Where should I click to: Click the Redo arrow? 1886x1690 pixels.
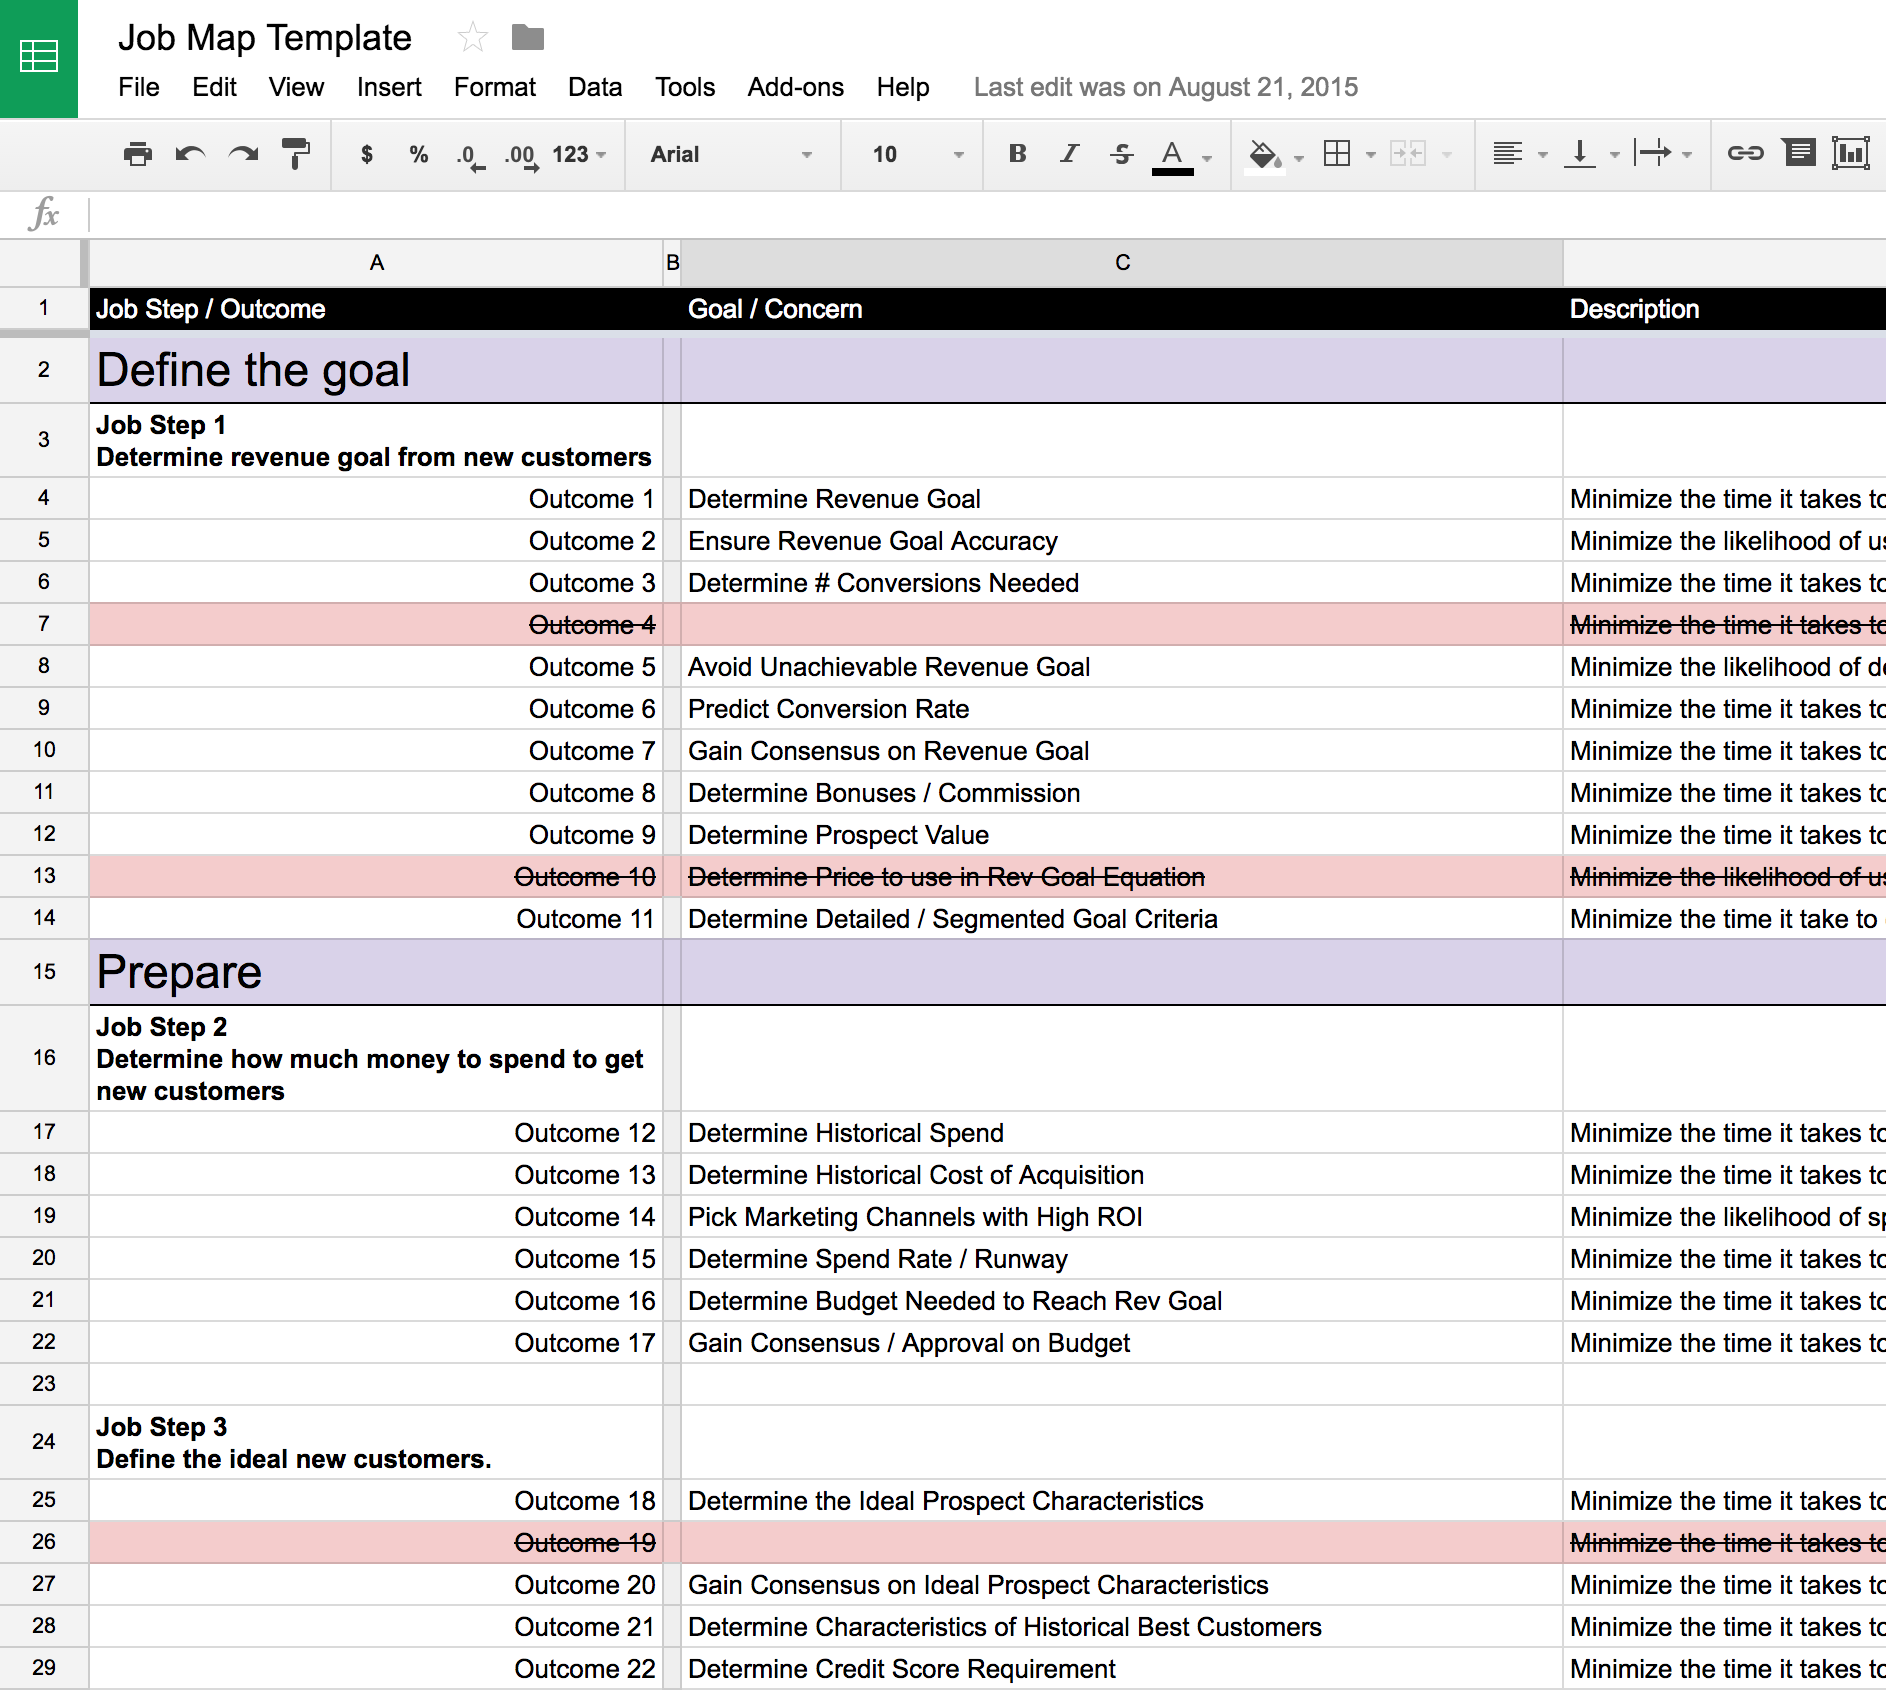point(243,154)
